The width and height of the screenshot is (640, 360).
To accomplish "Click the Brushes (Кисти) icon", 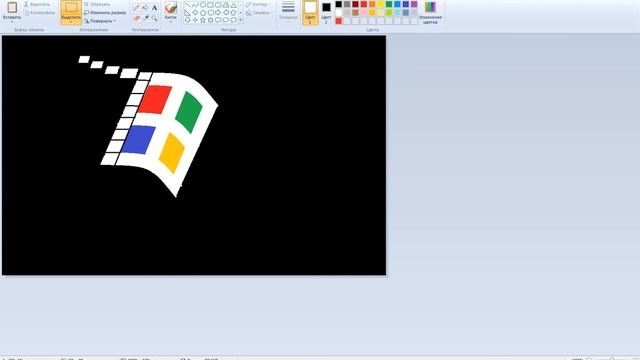I will pyautogui.click(x=171, y=7).
